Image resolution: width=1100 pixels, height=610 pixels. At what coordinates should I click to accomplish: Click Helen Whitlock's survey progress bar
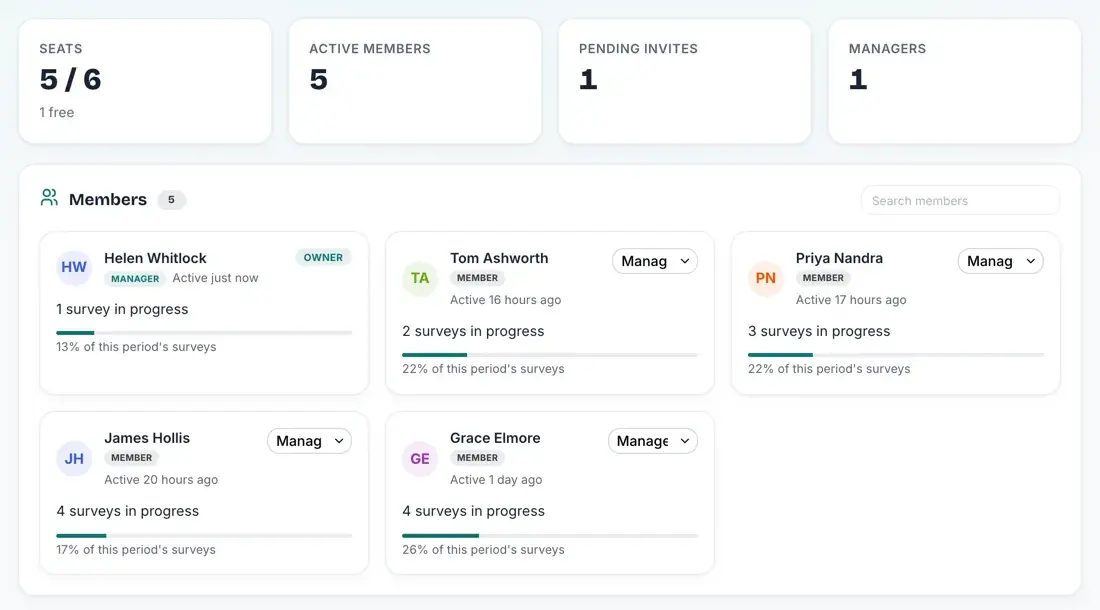click(204, 333)
